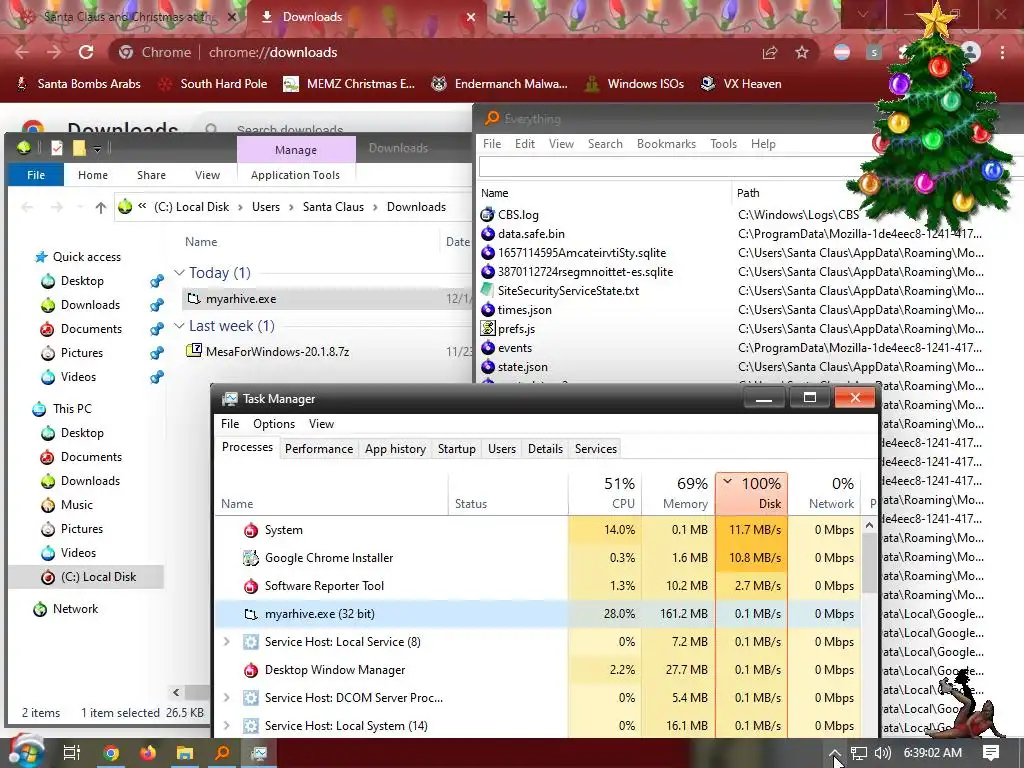Select Documents under Quick access

coord(91,329)
